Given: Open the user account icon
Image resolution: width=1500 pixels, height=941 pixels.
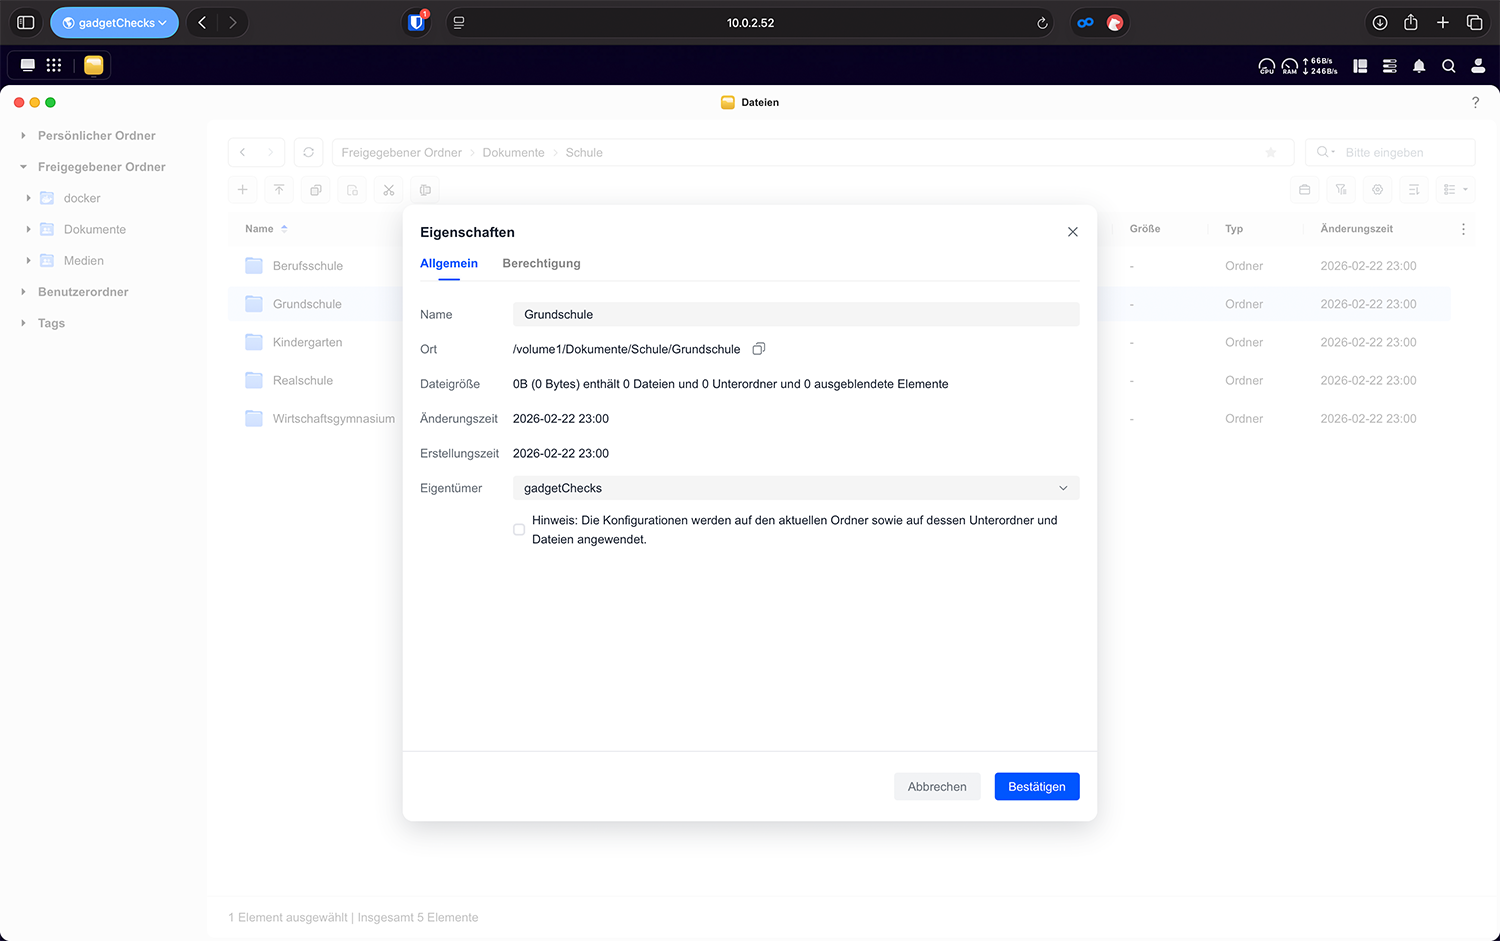Looking at the screenshot, I should pos(1478,66).
